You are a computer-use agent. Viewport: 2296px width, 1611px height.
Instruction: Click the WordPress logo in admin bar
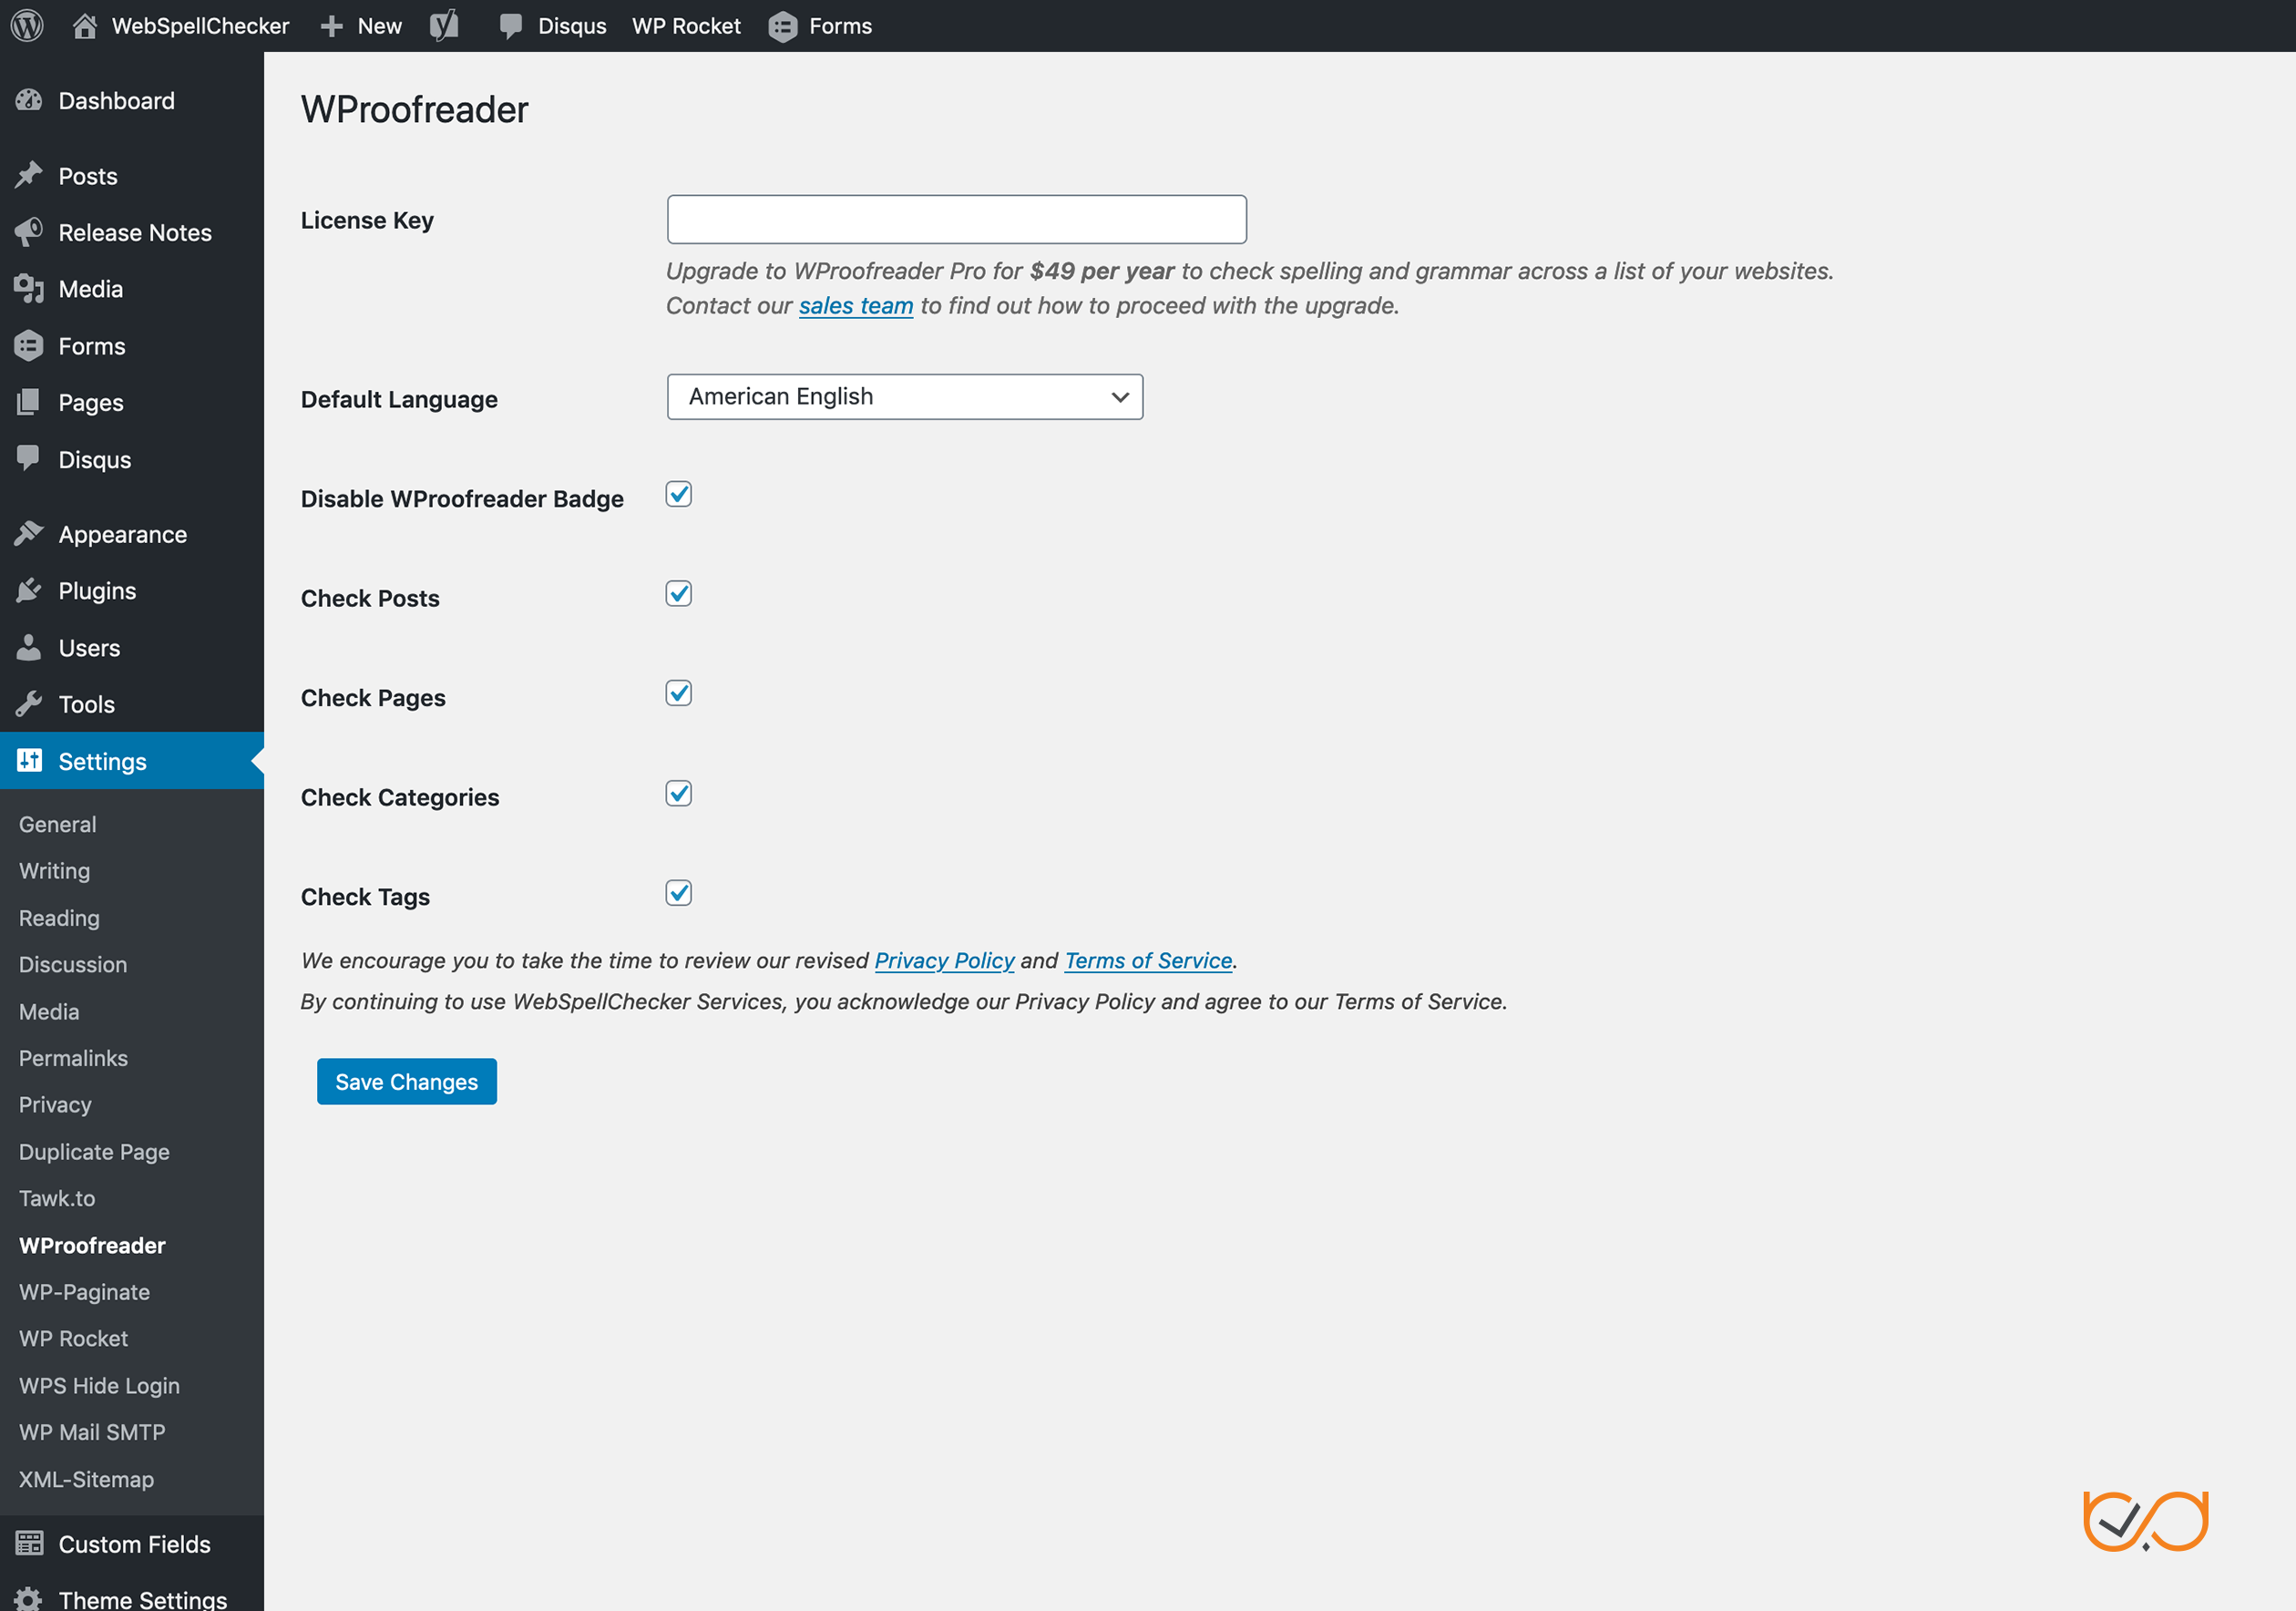pyautogui.click(x=27, y=25)
